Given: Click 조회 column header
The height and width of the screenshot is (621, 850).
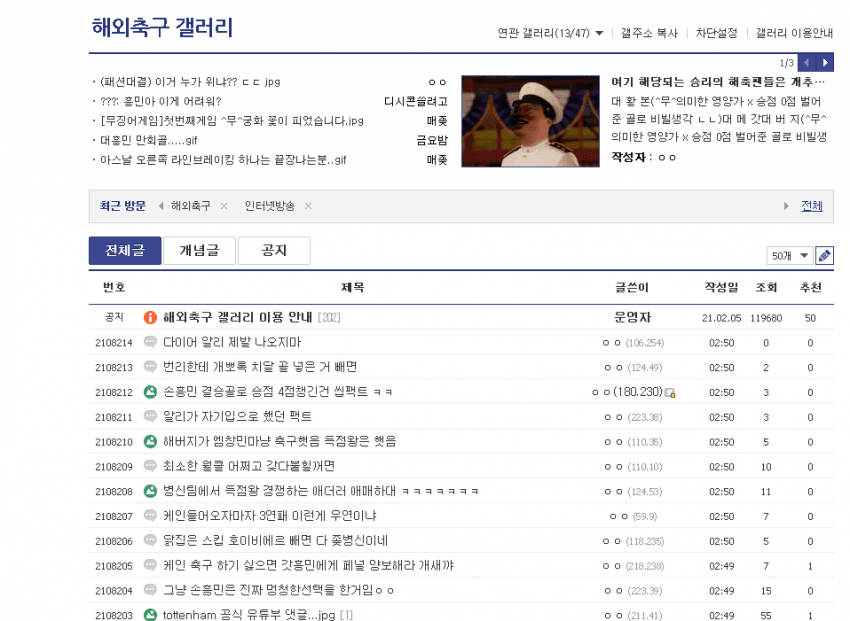Looking at the screenshot, I should pos(766,287).
